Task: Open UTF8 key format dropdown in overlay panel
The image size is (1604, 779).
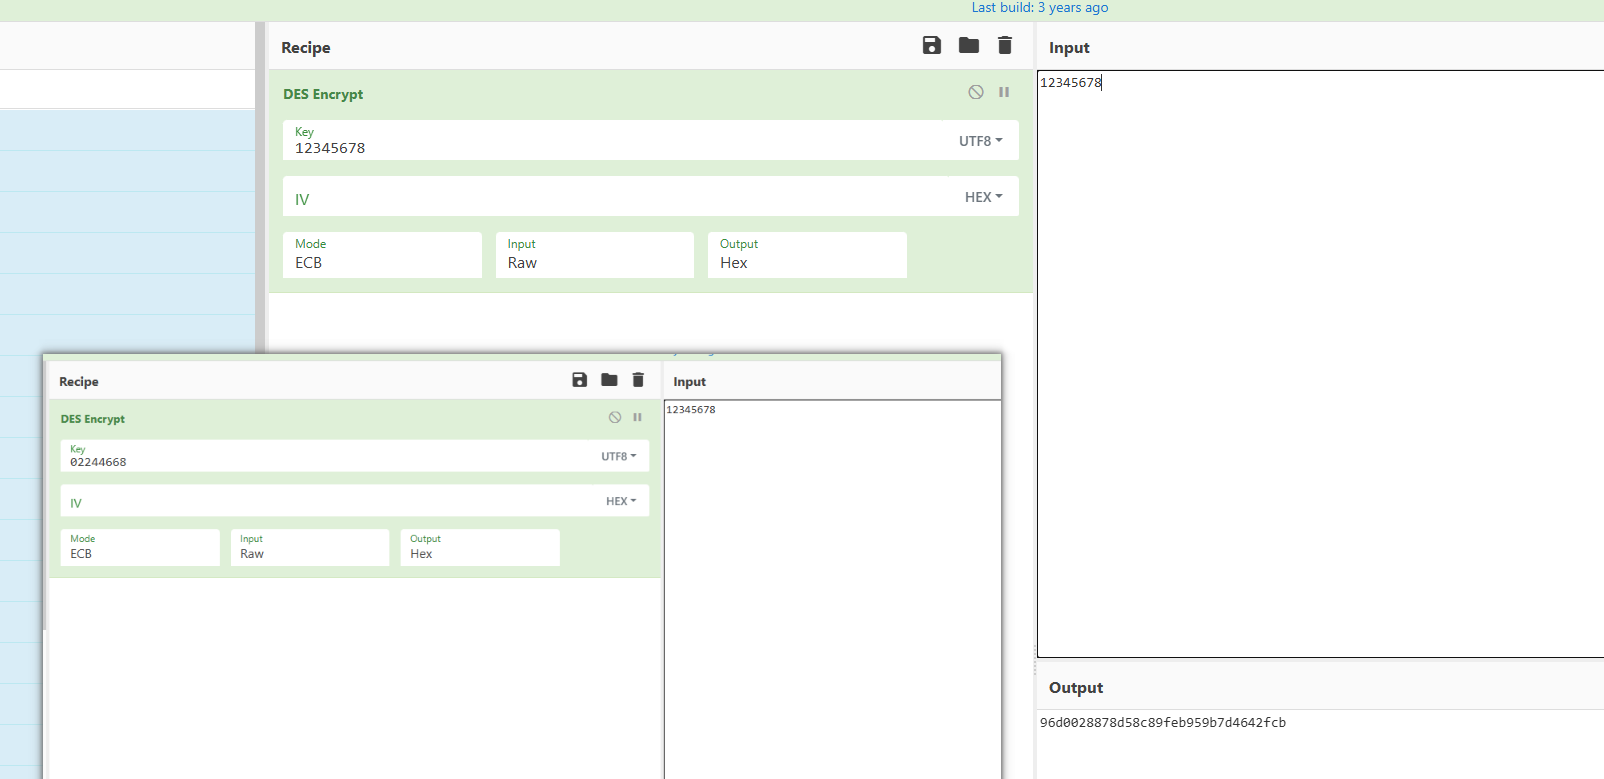Action: pos(618,456)
